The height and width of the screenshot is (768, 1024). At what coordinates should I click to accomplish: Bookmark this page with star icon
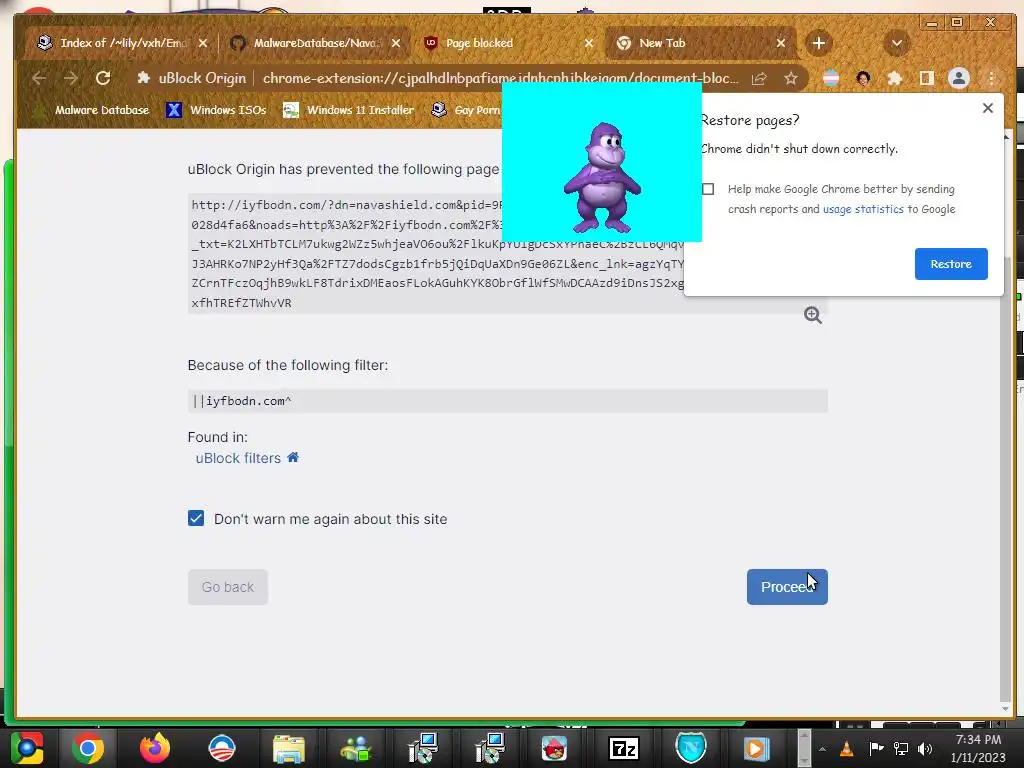tap(791, 79)
